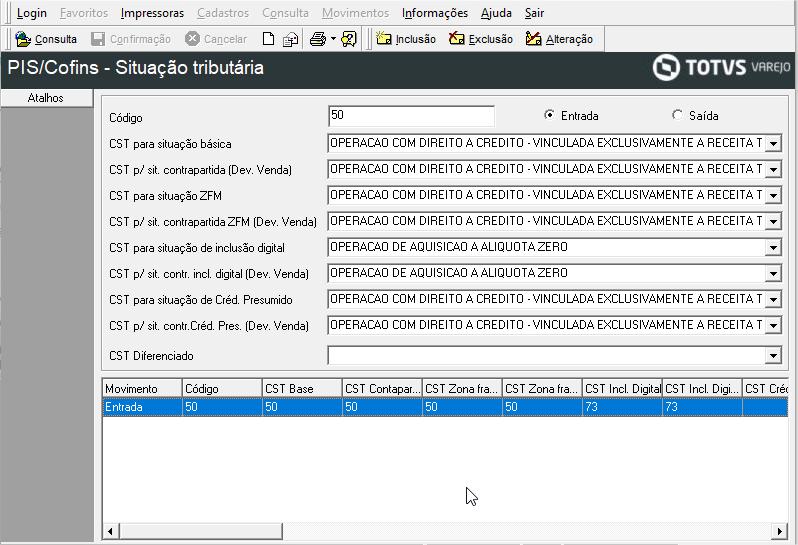798x545 pixels.
Task: Expand CST p/ sit. contr. incl. digital dropdown
Action: pyautogui.click(x=773, y=273)
